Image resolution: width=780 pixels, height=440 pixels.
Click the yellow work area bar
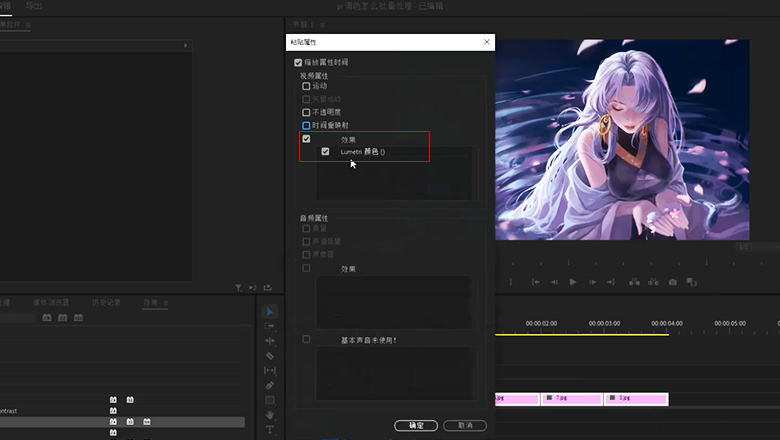[x=582, y=335]
